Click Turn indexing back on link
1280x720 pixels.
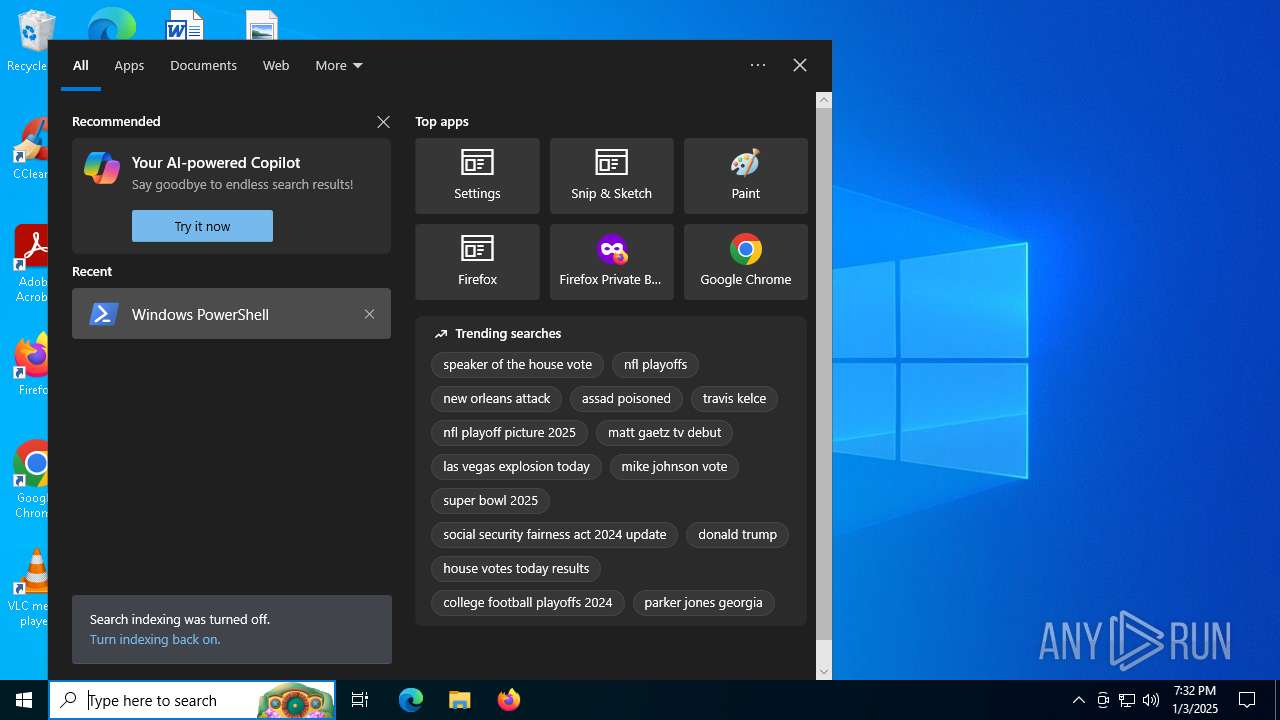click(x=155, y=639)
